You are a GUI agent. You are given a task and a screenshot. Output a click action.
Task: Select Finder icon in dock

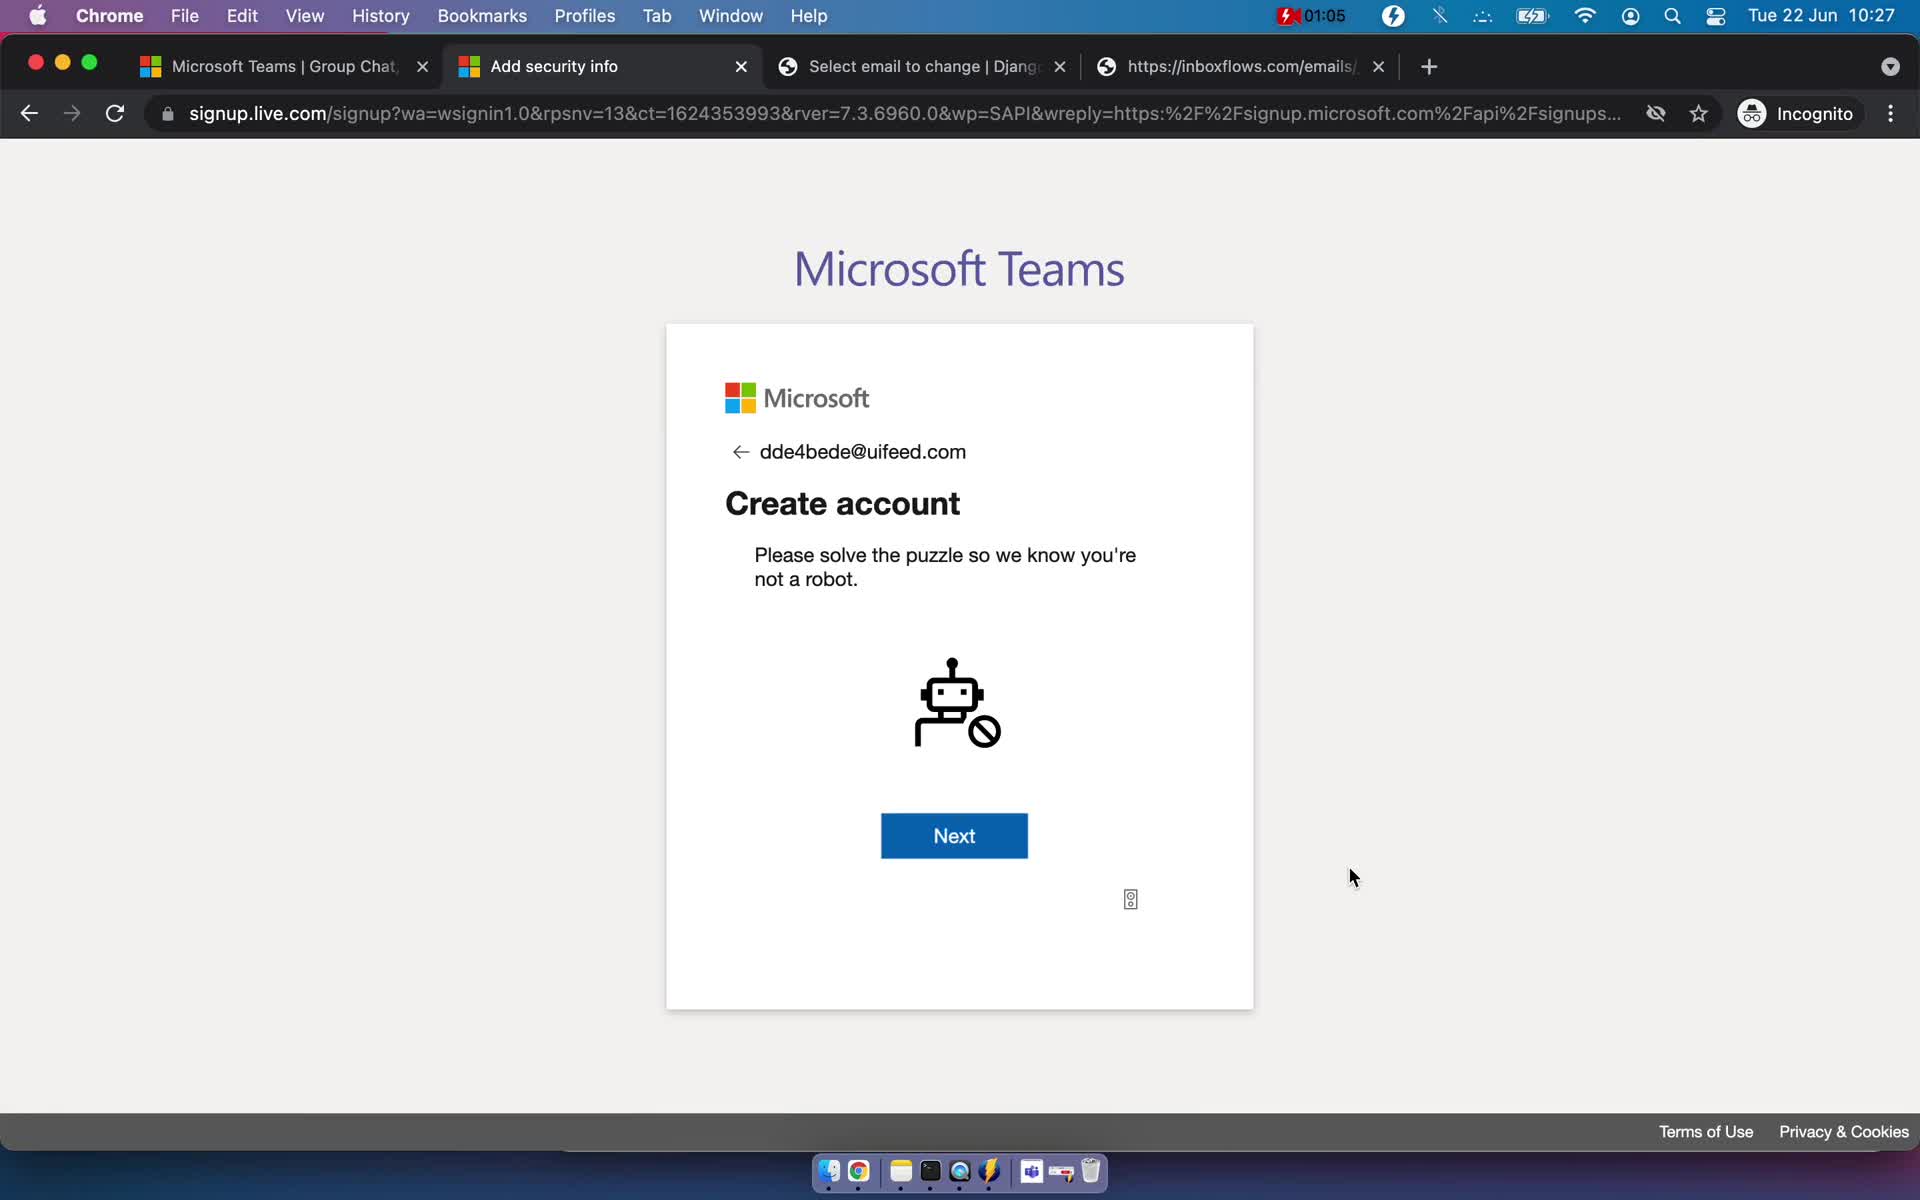tap(828, 1172)
